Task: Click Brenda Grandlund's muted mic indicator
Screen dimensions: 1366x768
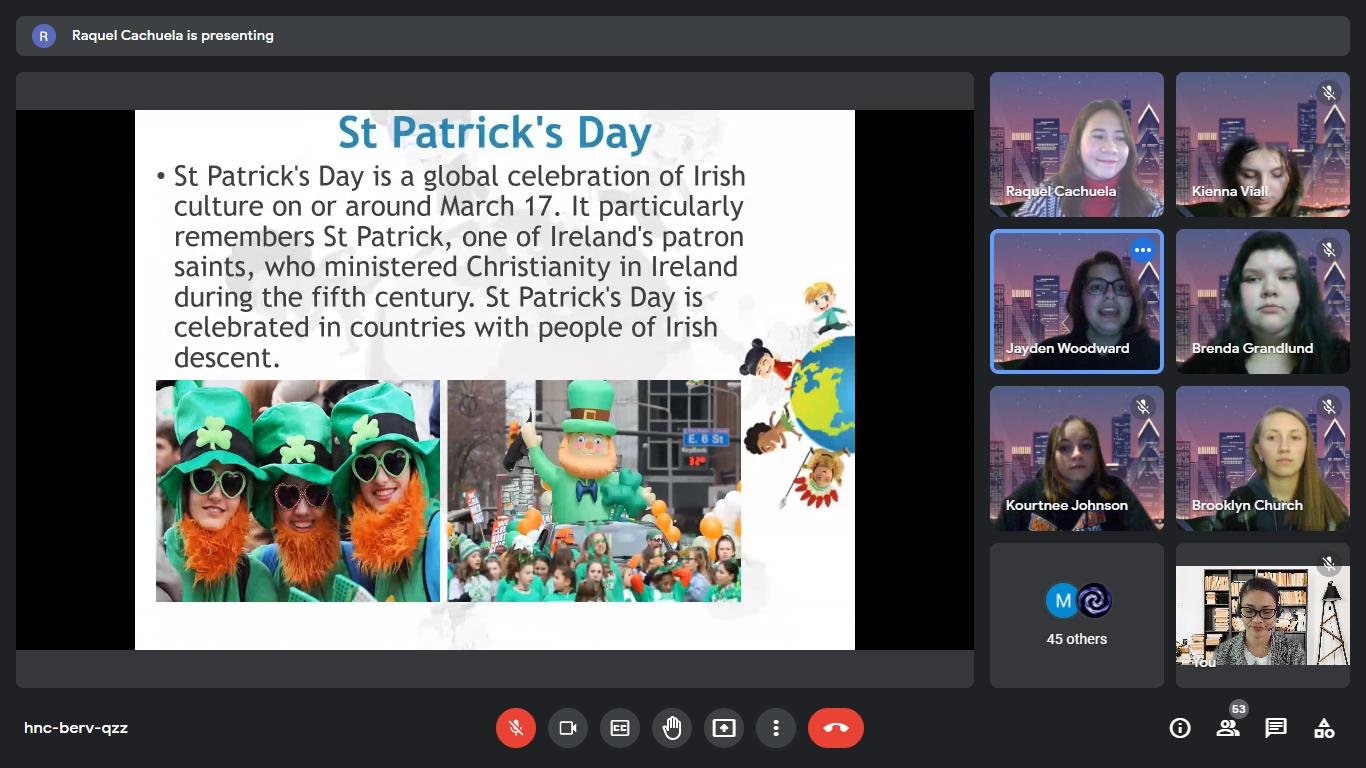Action: (x=1329, y=250)
